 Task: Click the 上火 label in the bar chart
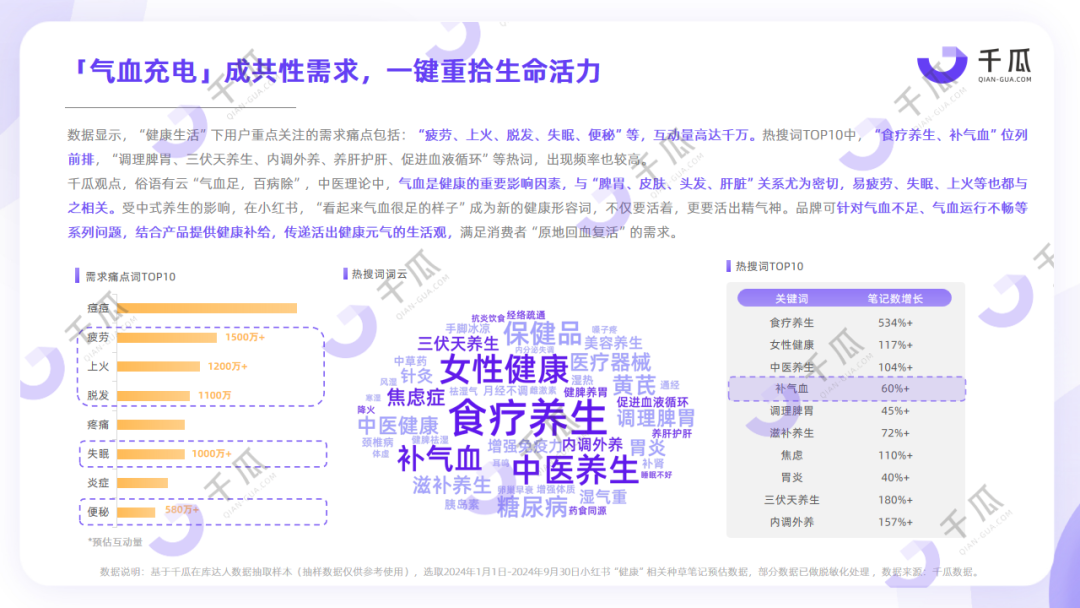pos(98,366)
